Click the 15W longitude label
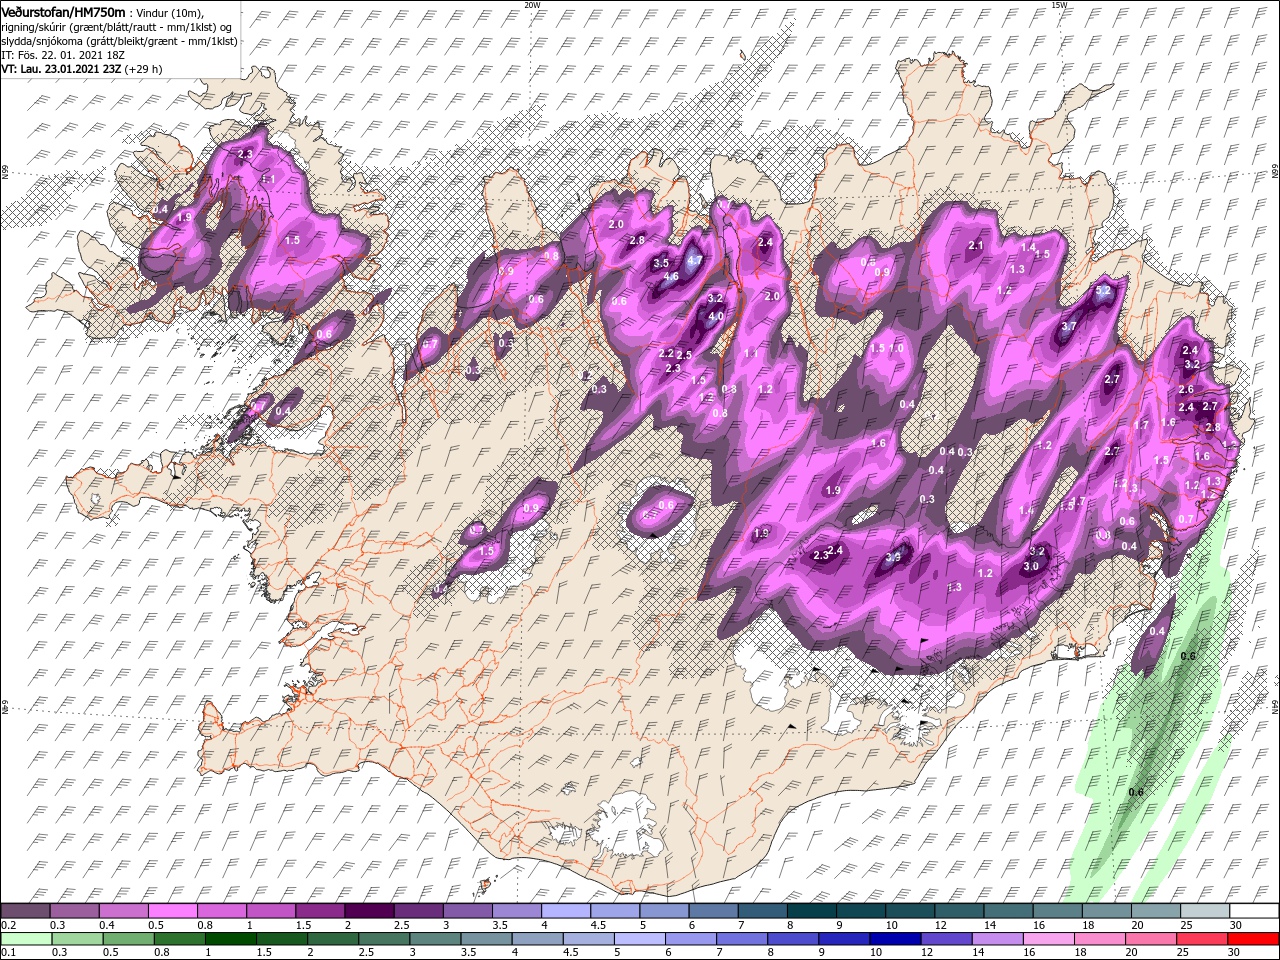Viewport: 1280px width, 960px height. (x=1059, y=5)
